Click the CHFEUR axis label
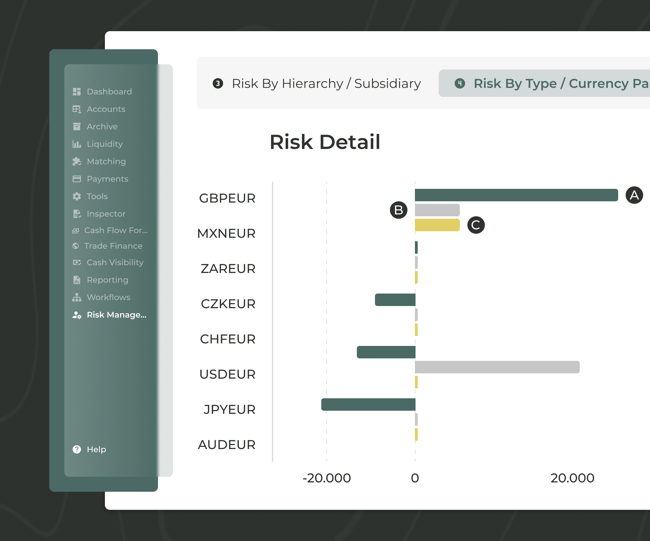 point(228,339)
